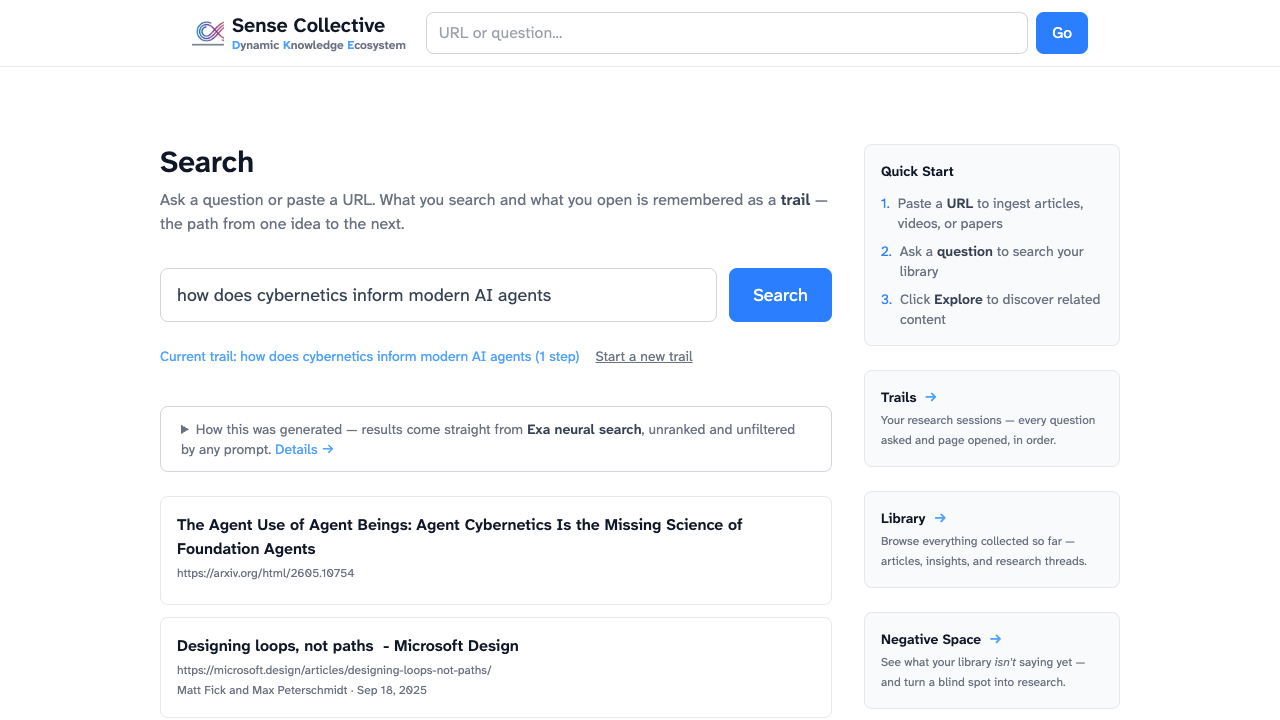Click the 'Exa neural search' text
1280x720 pixels.
pyautogui.click(x=584, y=429)
